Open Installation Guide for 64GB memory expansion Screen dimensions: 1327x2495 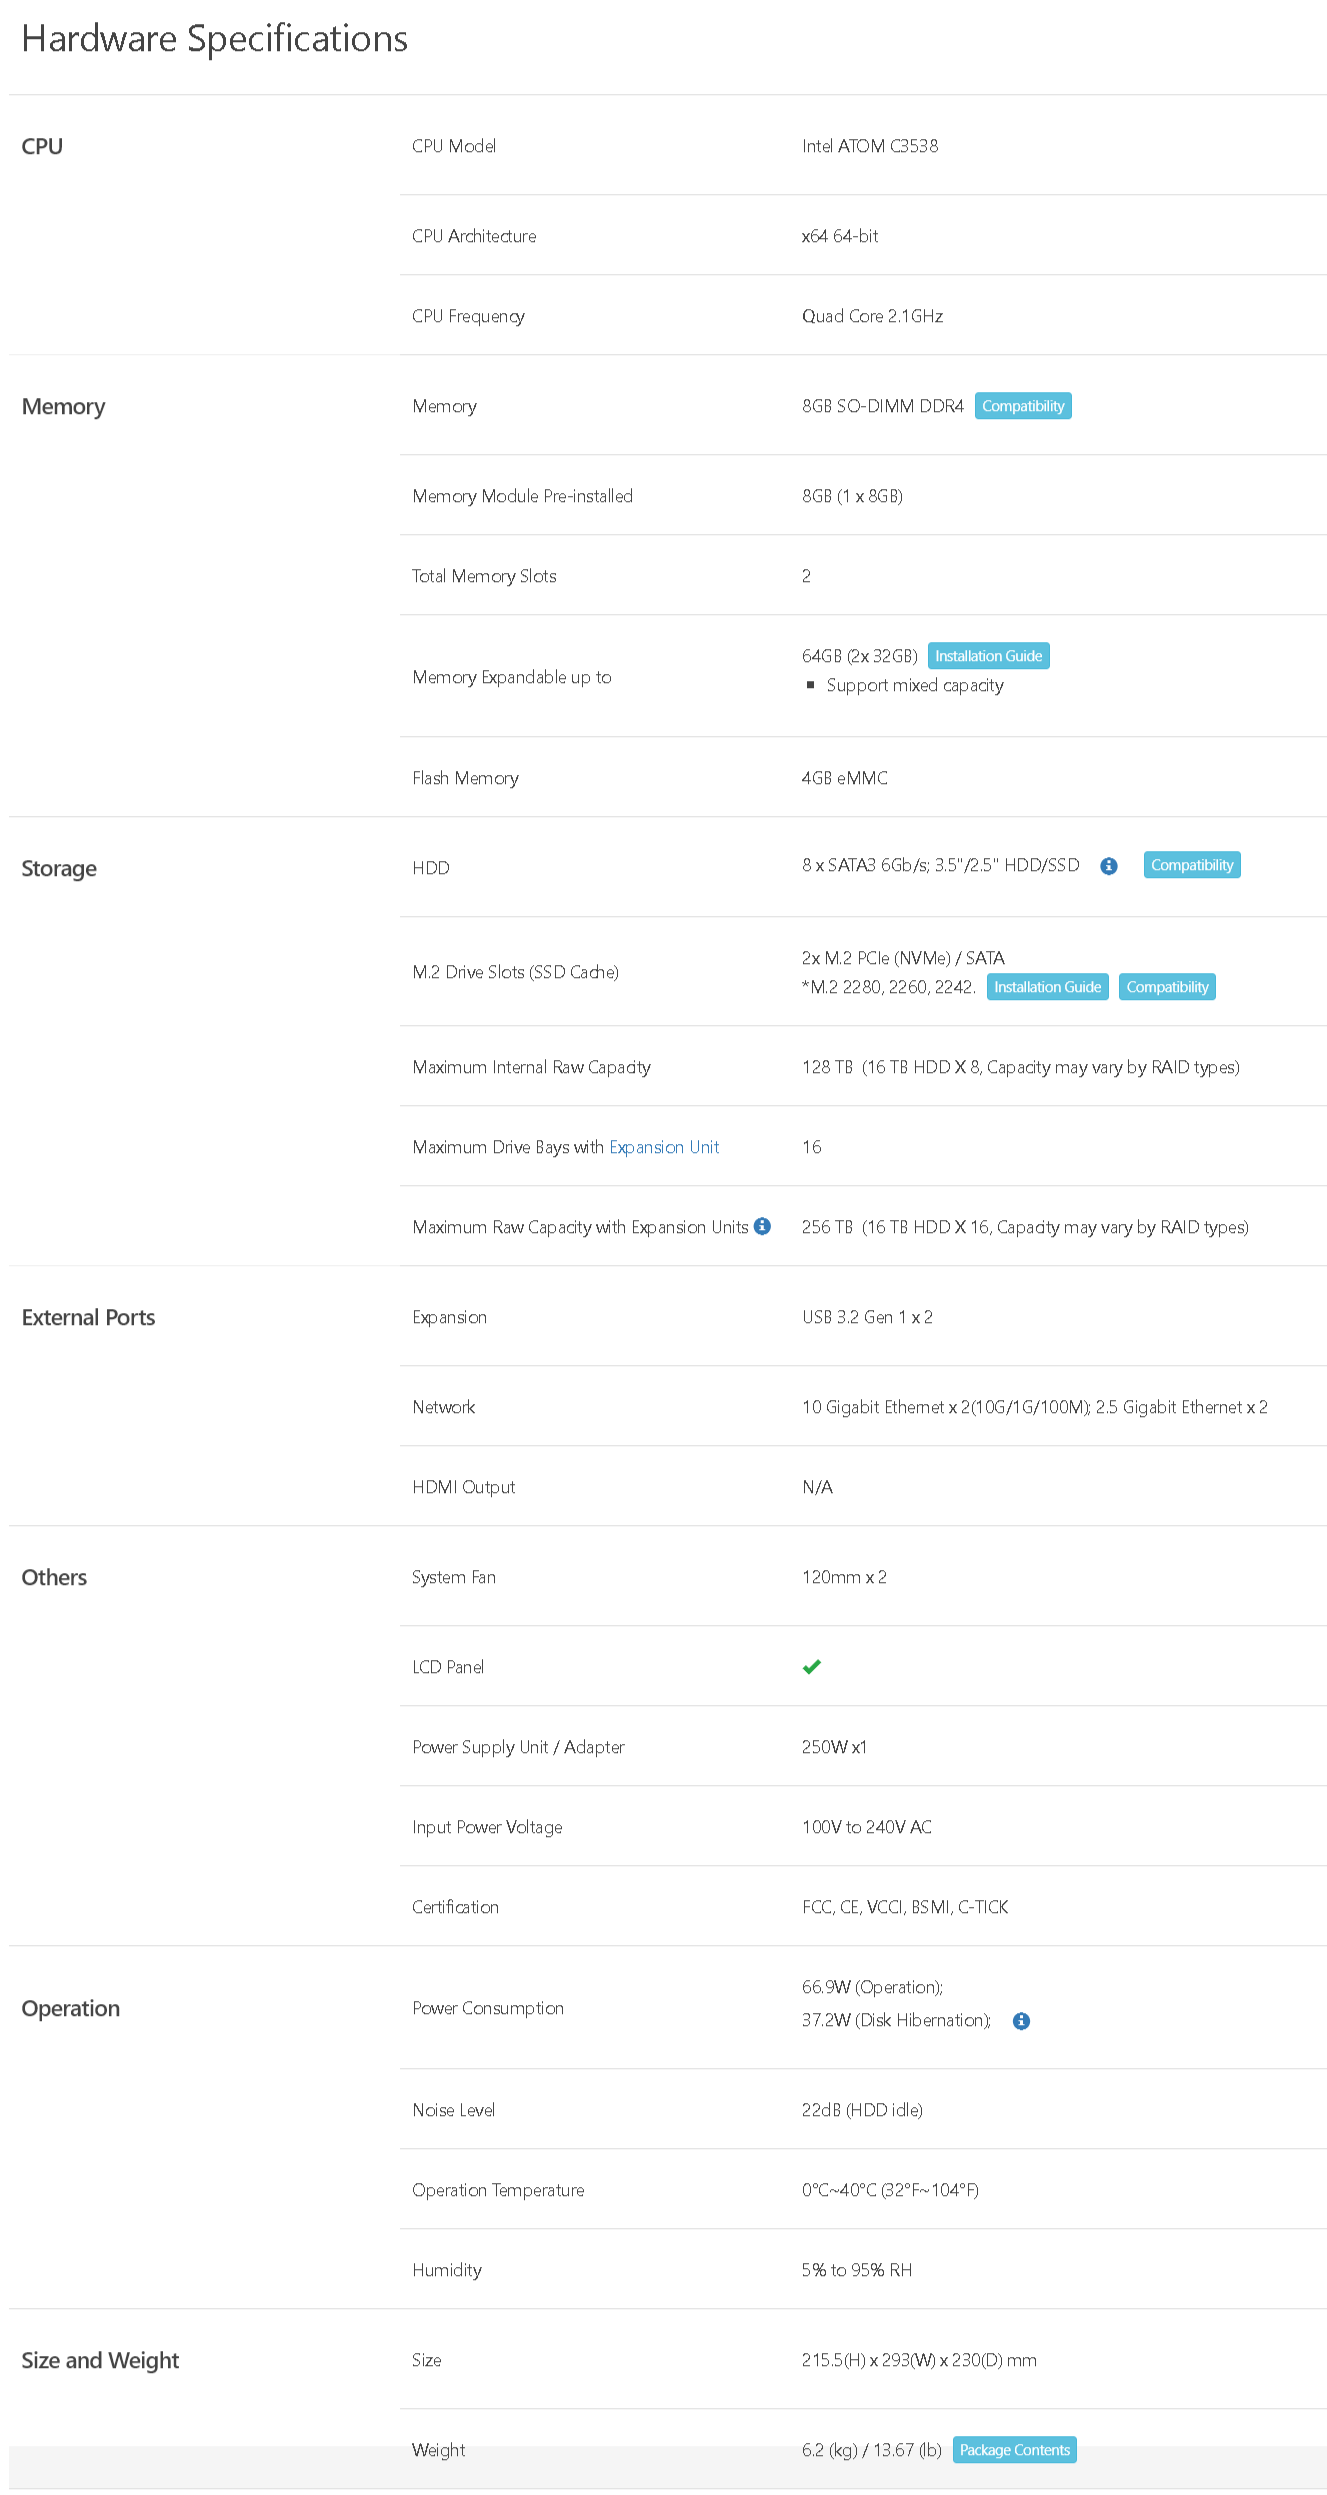(x=988, y=656)
